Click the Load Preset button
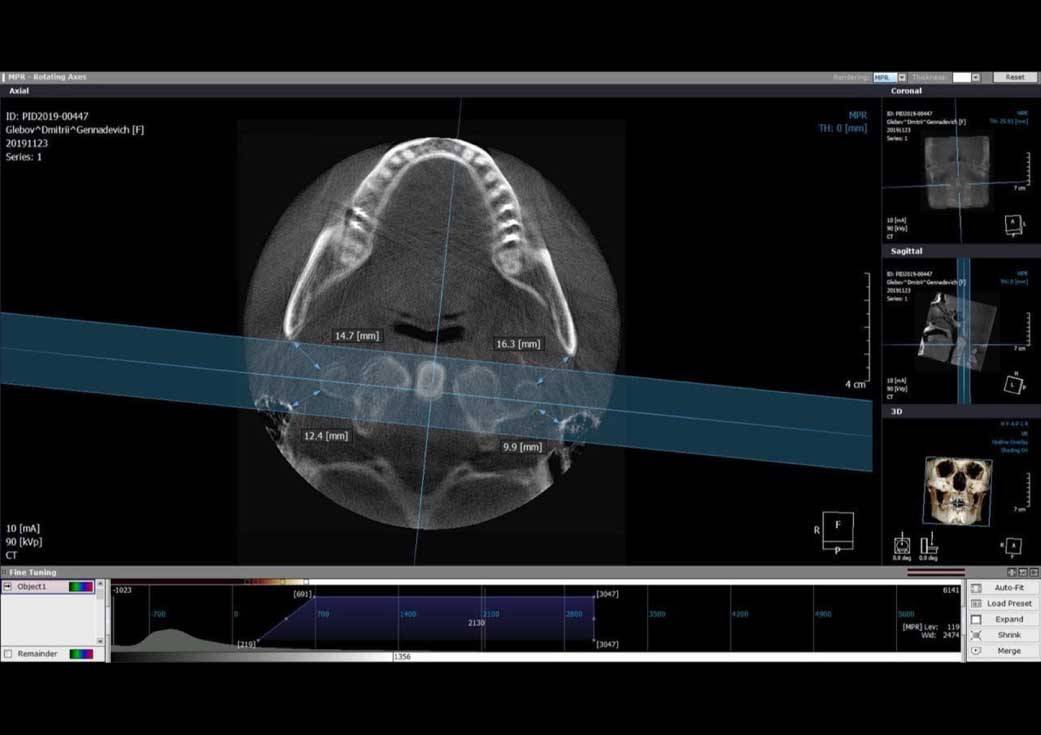The width and height of the screenshot is (1041, 735). [x=1002, y=604]
